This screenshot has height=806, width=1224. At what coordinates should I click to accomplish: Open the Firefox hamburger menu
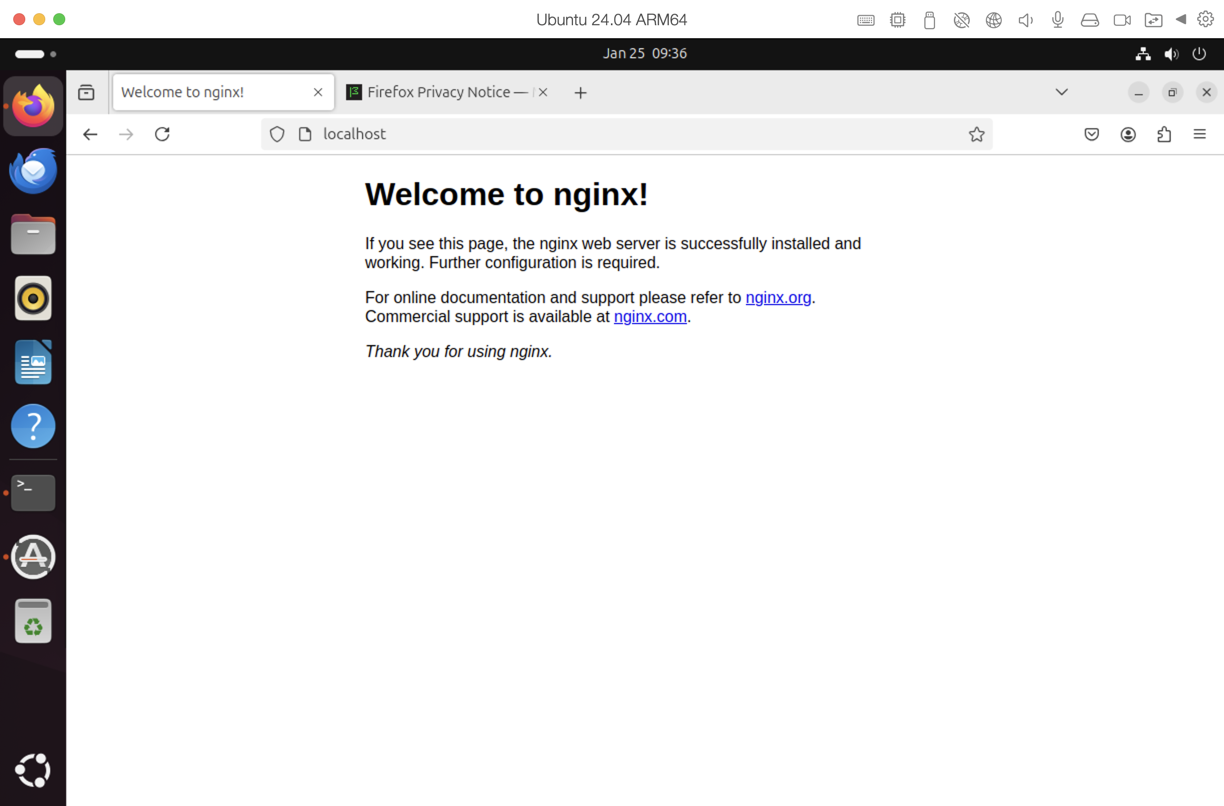click(1200, 134)
